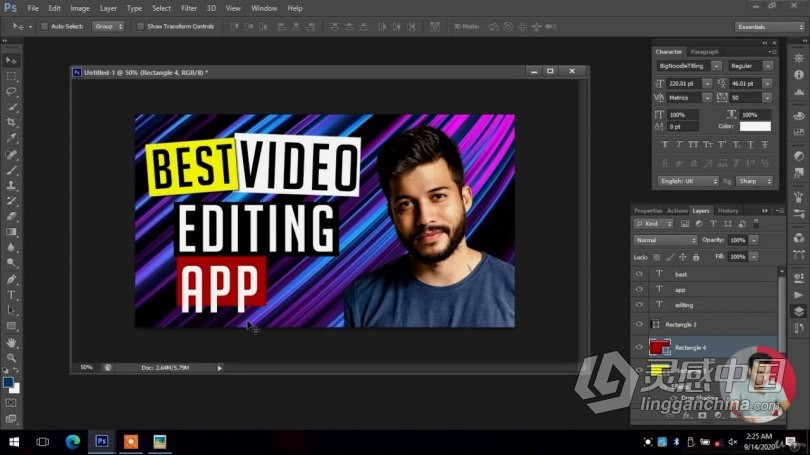Enable the Auto-Select checkbox
The image size is (810, 455).
pyautogui.click(x=44, y=26)
